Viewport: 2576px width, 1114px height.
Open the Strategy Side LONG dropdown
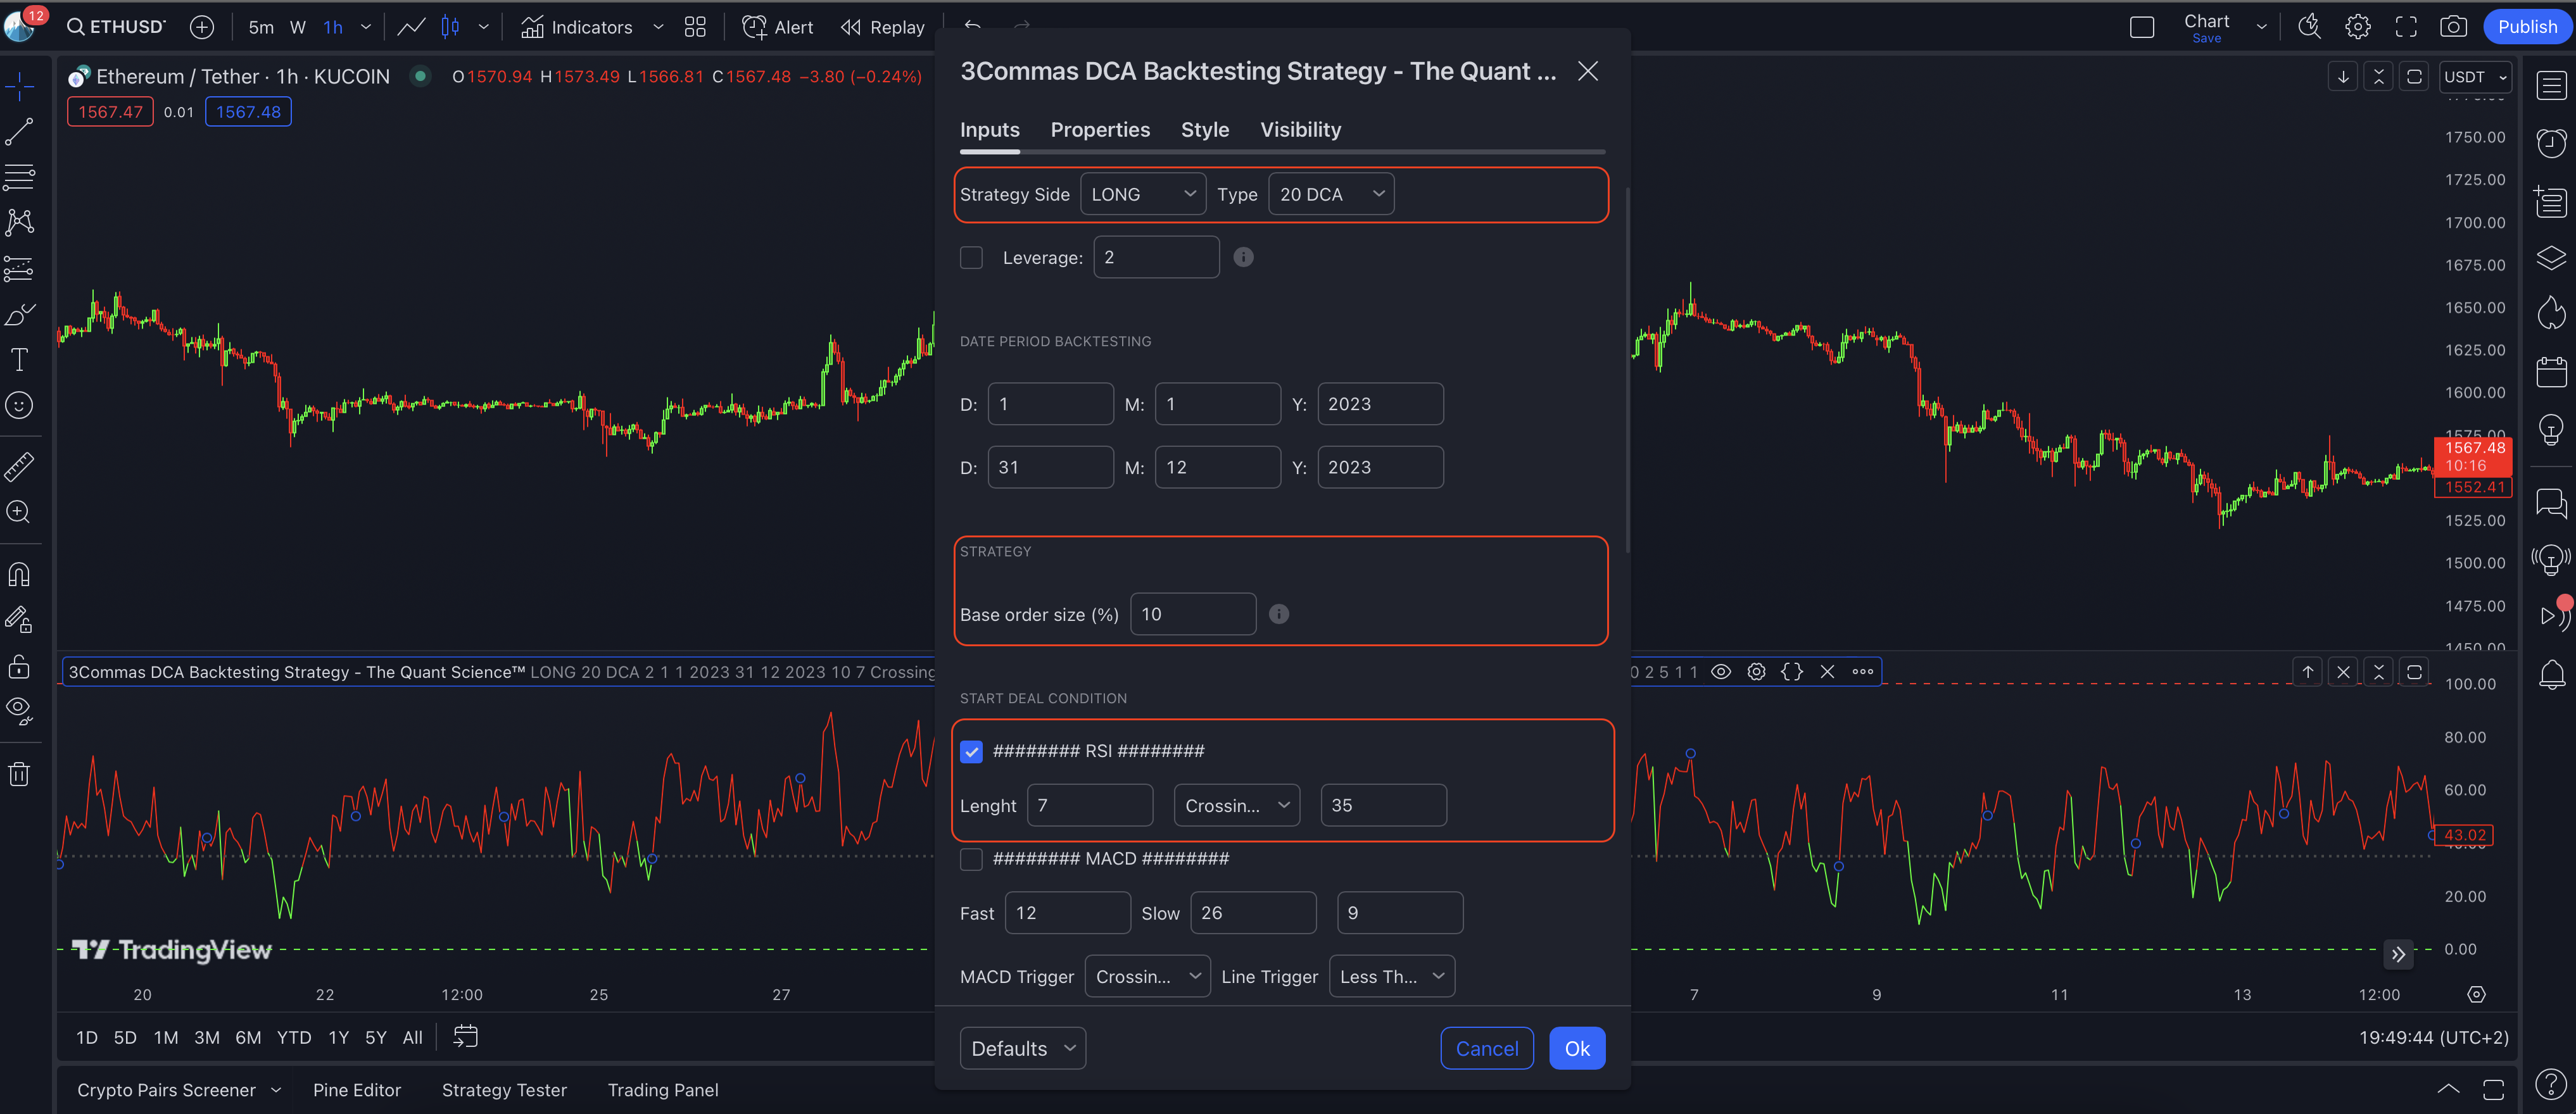[1142, 194]
